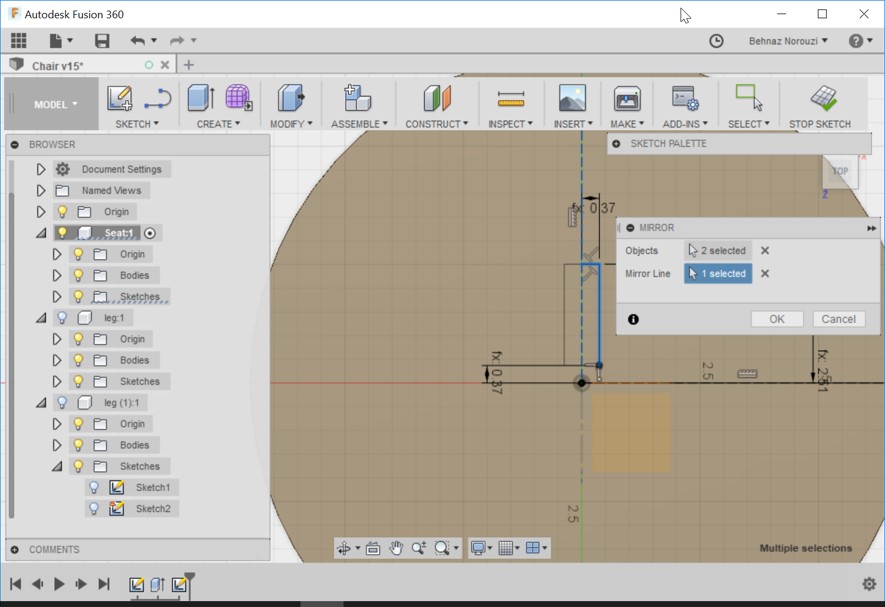The height and width of the screenshot is (607, 885).
Task: Open the Grid and Snaps icon
Action: point(506,548)
